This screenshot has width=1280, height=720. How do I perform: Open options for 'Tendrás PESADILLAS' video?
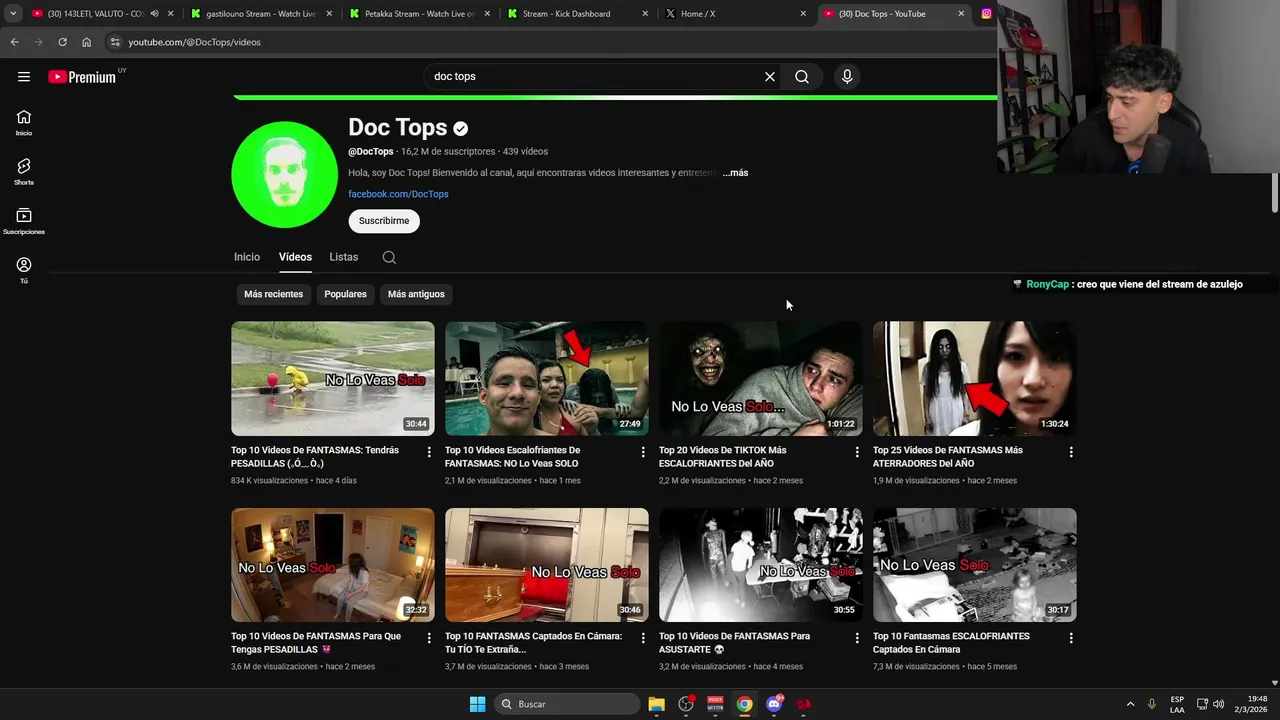pos(429,452)
